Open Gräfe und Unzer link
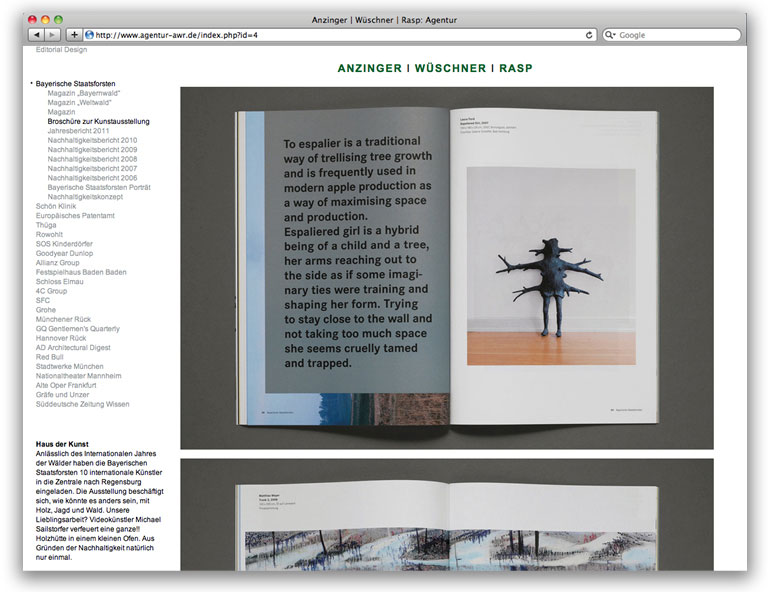Image resolution: width=770 pixels, height=592 pixels. pos(62,395)
